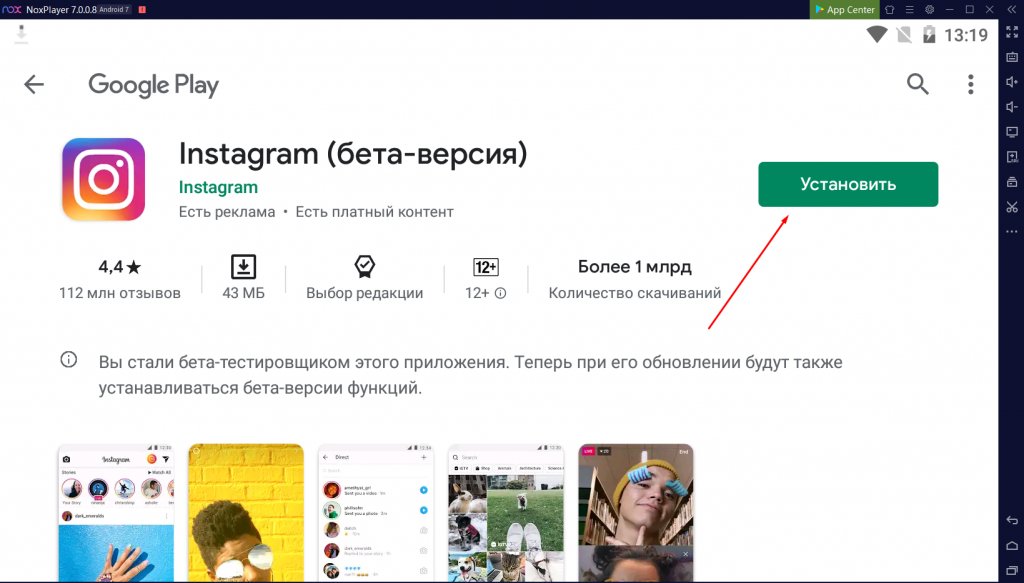Open the App Center
This screenshot has height=583, width=1024.
(x=845, y=9)
